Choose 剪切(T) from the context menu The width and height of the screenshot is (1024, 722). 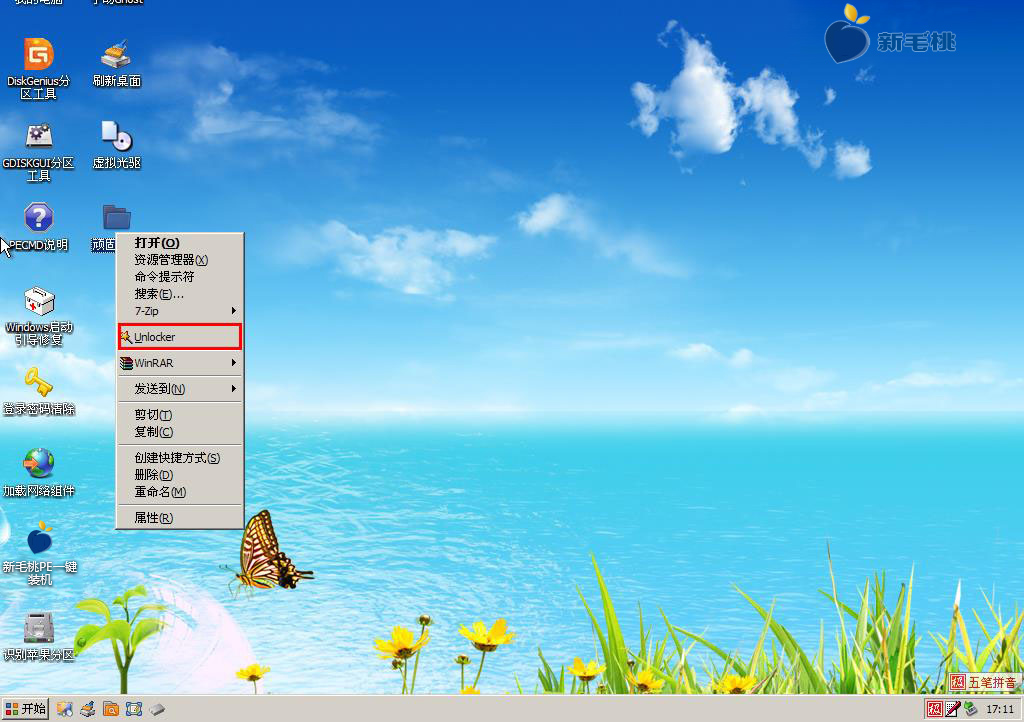(x=180, y=415)
